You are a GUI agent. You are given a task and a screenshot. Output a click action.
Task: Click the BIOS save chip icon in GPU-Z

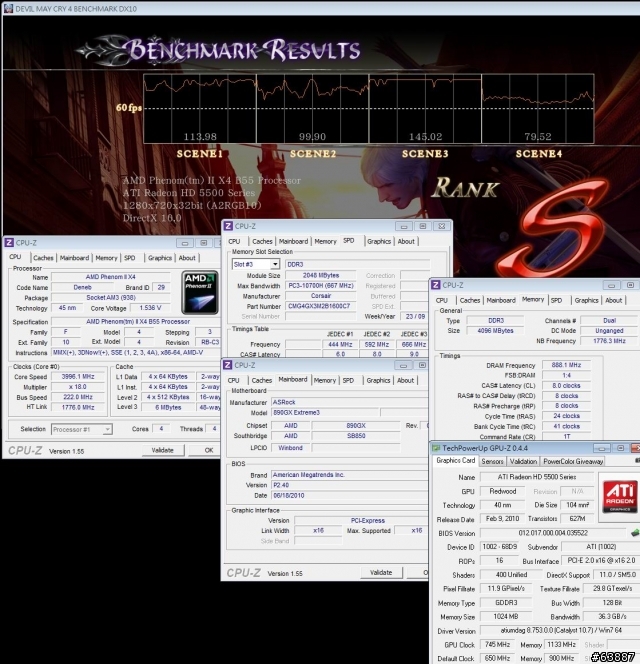(x=634, y=533)
